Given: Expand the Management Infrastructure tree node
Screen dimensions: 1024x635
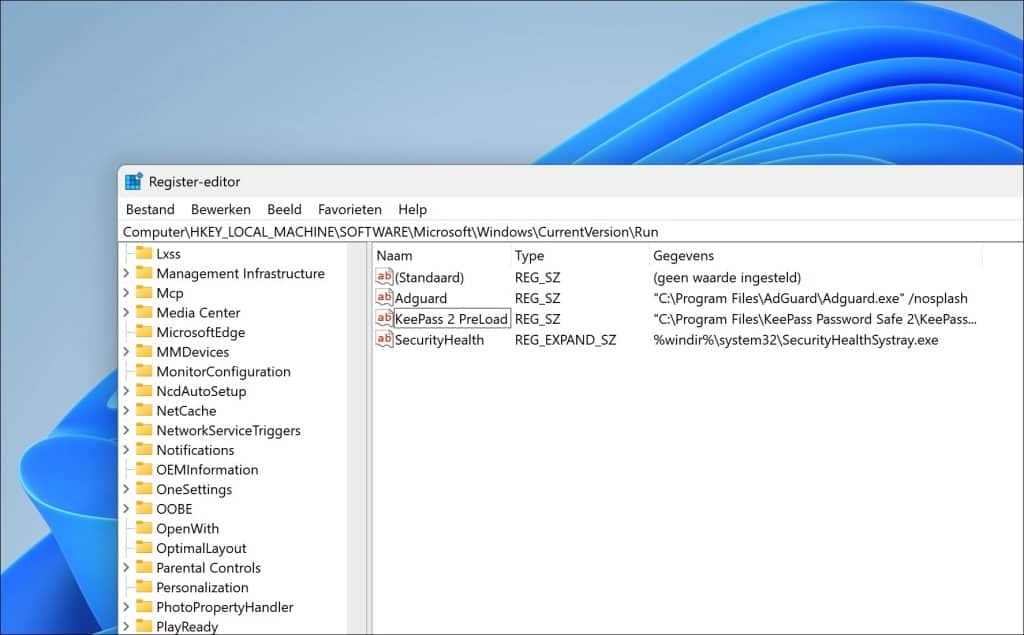Looking at the screenshot, I should click(x=124, y=273).
